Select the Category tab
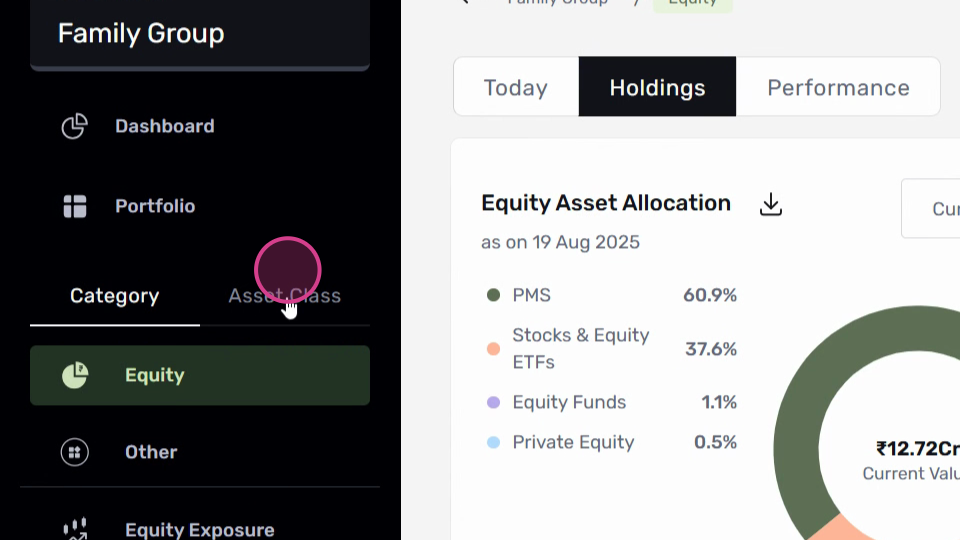This screenshot has width=960, height=540. click(x=114, y=296)
